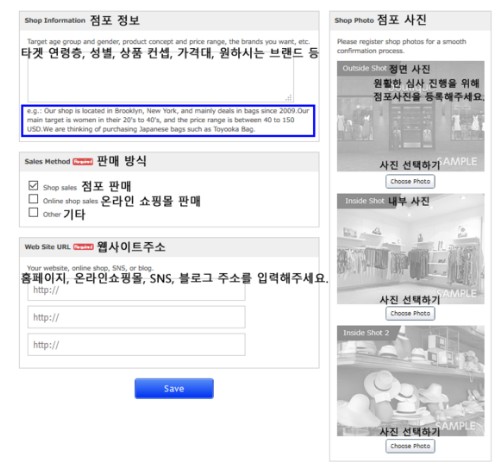
Task: Click the Online shop sales label
Action: (x=70, y=201)
